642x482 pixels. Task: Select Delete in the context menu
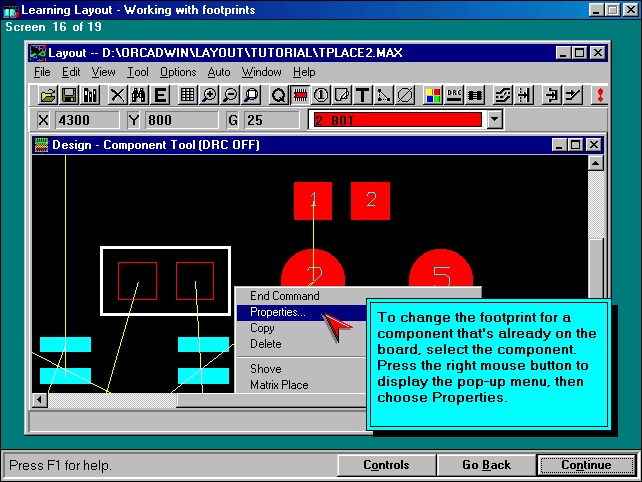click(x=265, y=344)
